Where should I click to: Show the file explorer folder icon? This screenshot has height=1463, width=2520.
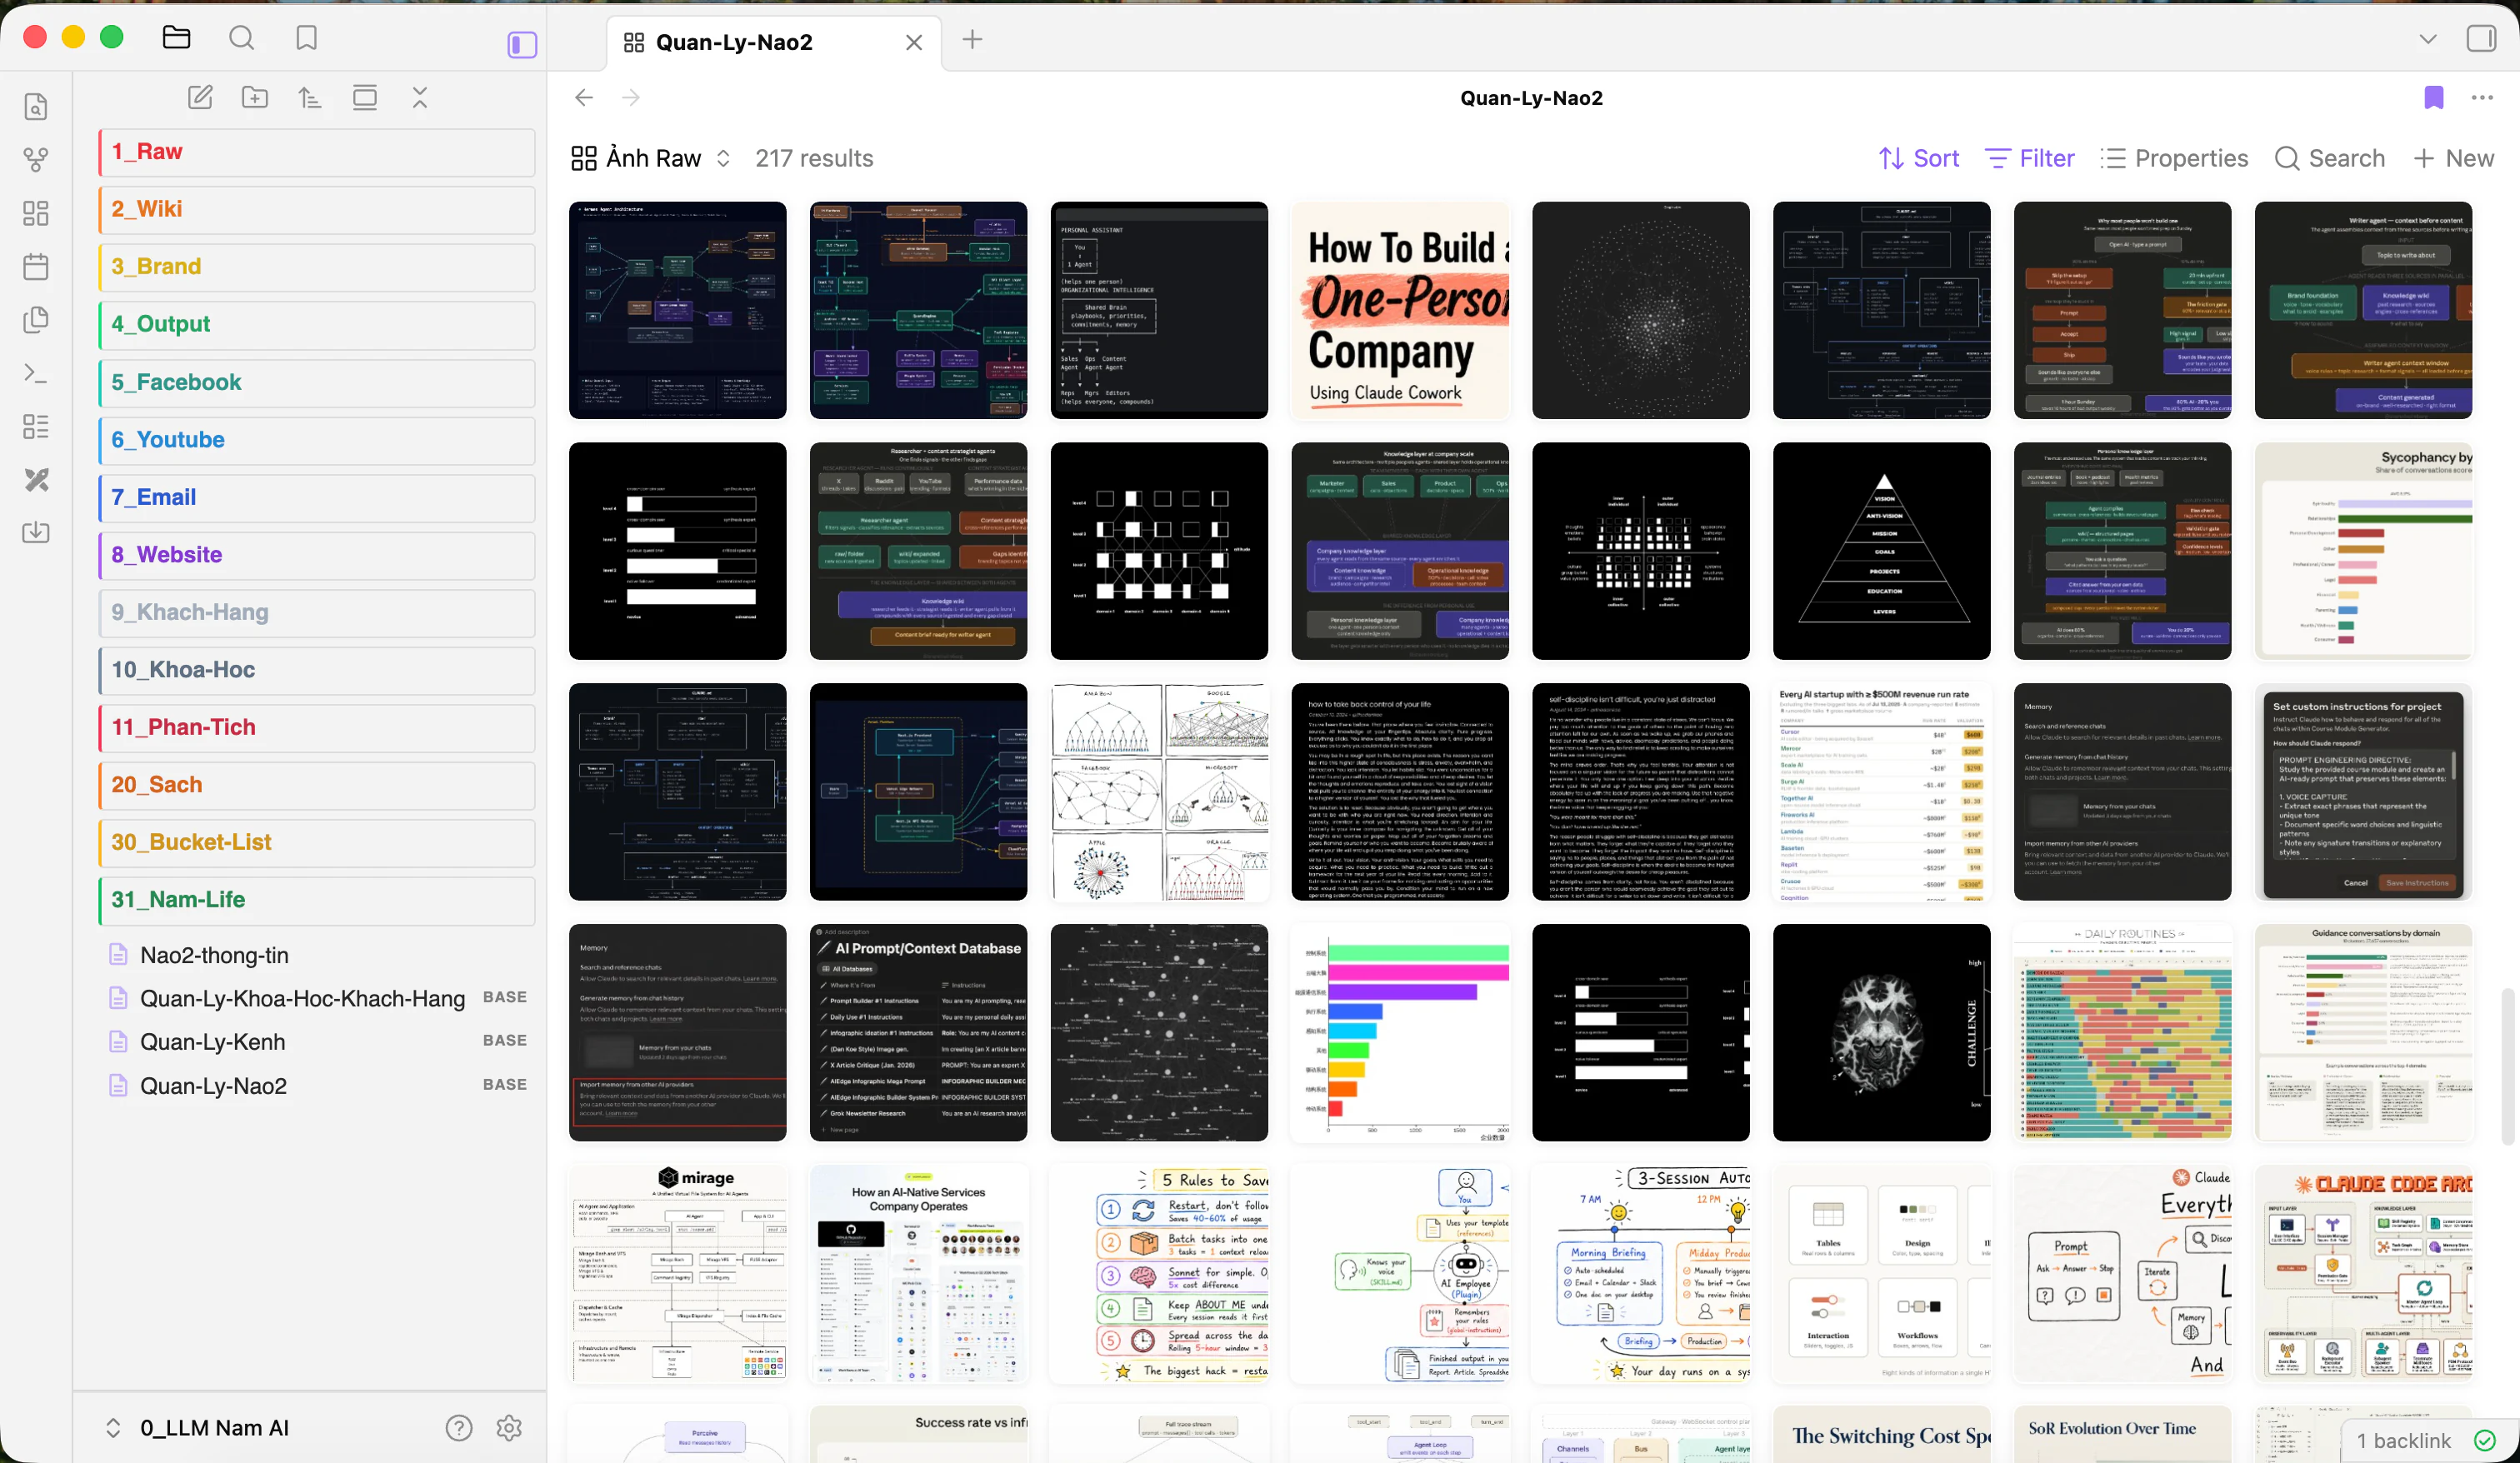[176, 38]
